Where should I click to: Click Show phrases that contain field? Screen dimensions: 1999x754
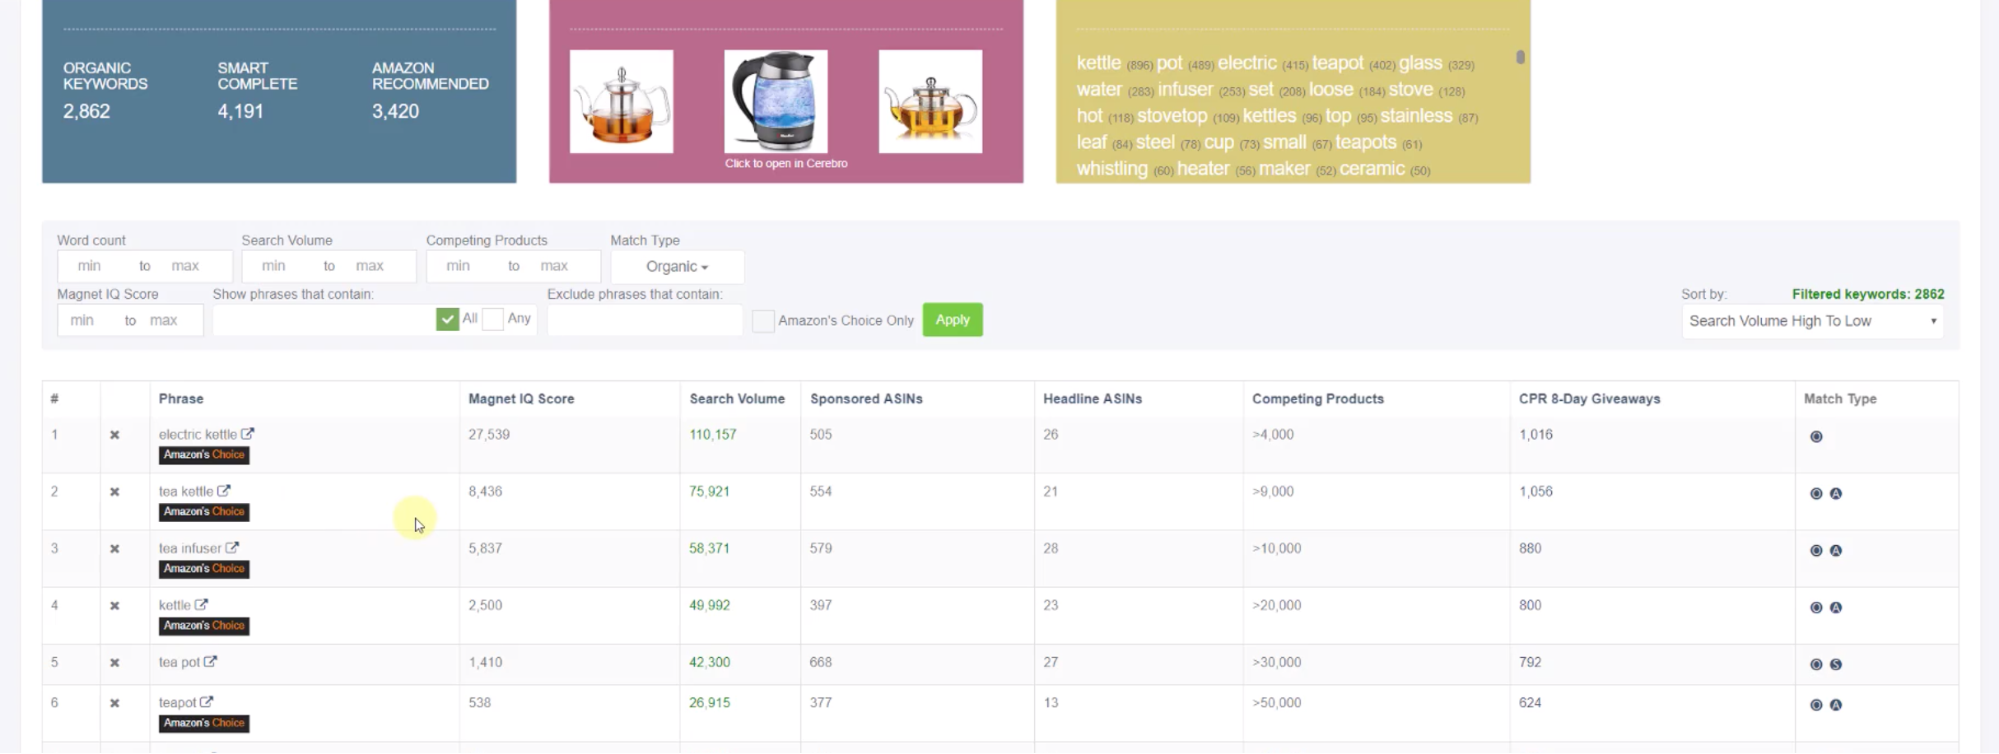point(324,320)
